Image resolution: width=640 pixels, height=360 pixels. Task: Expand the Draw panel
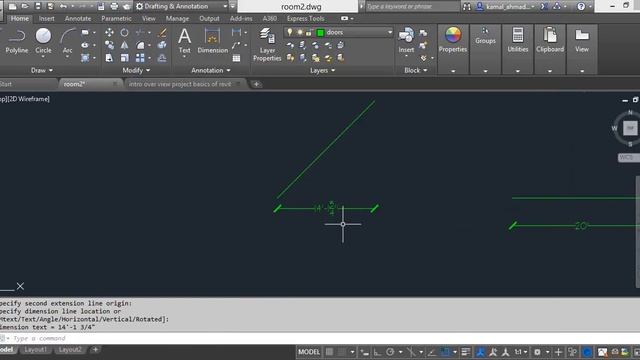[42, 70]
